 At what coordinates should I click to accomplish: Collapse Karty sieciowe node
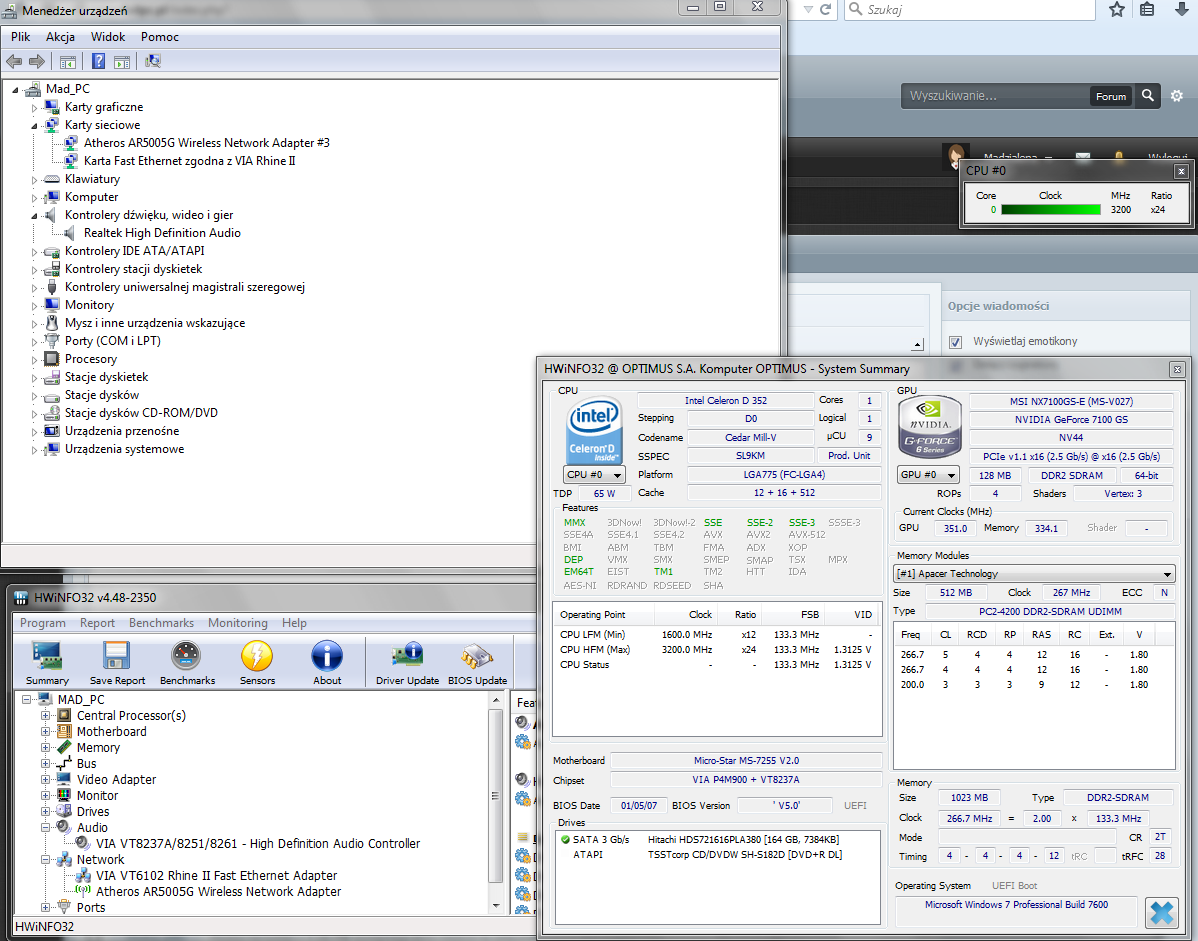pos(34,125)
